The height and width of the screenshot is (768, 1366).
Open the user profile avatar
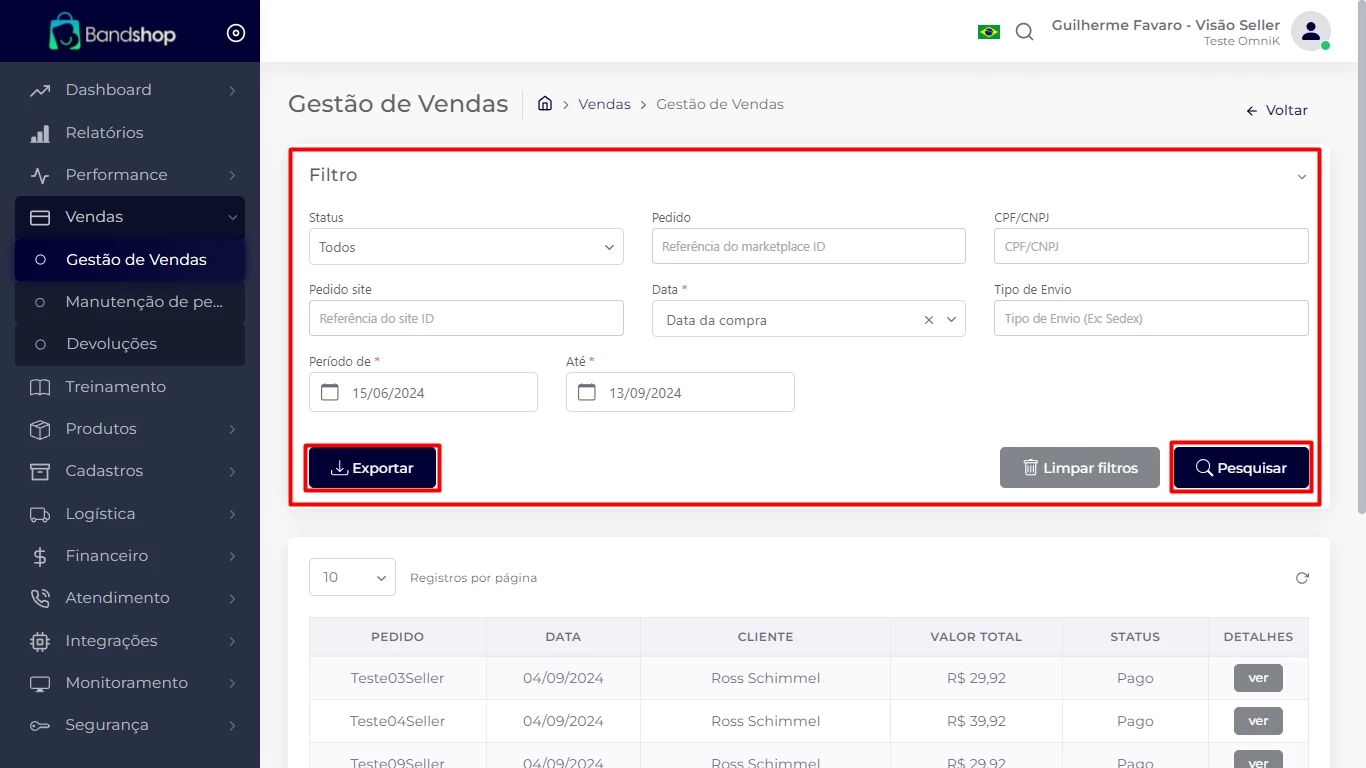tap(1310, 31)
